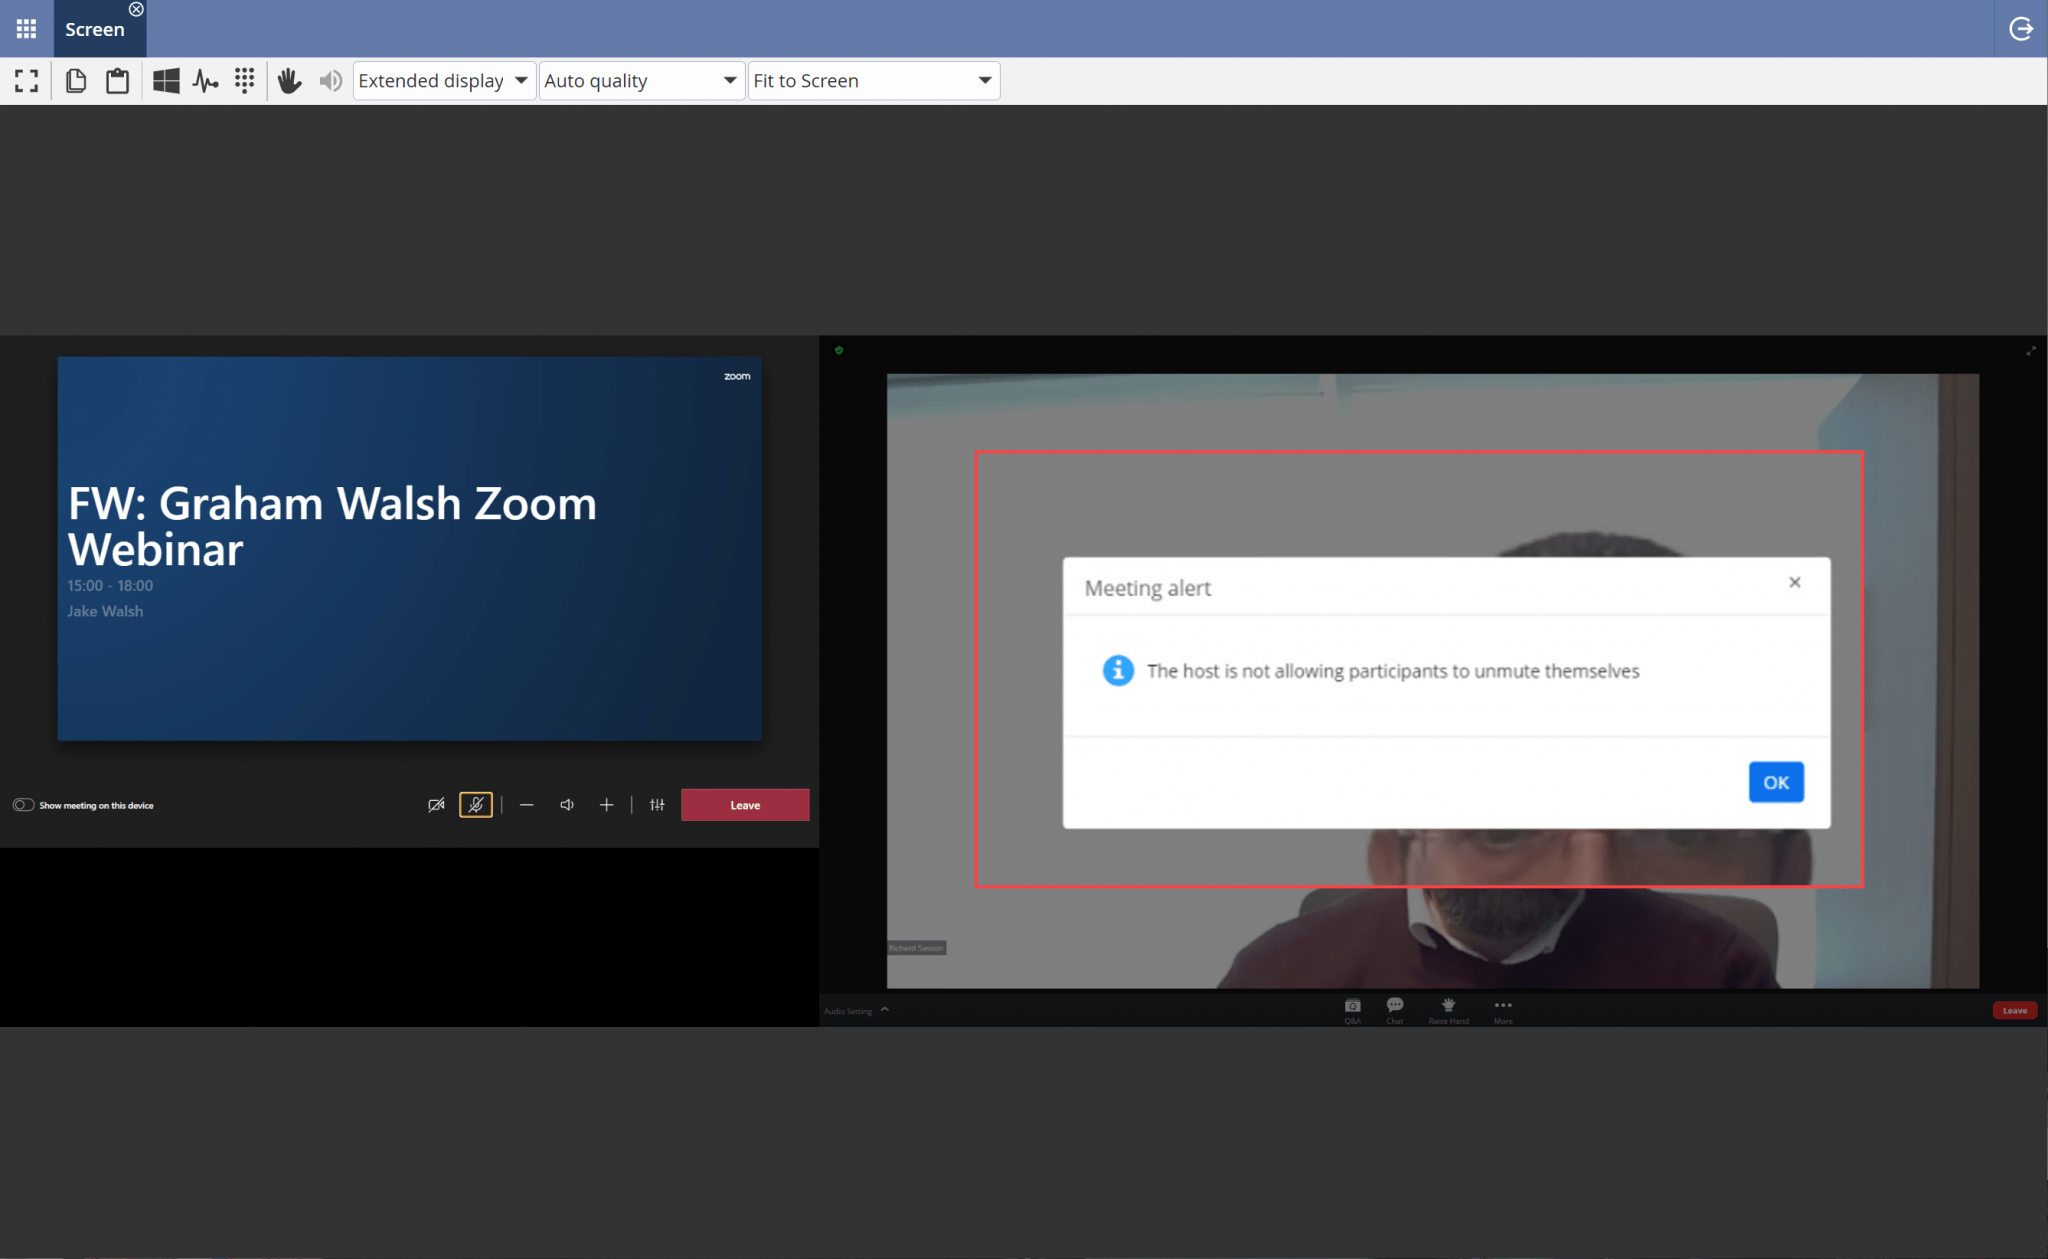The height and width of the screenshot is (1259, 2048).
Task: Click the sign-out icon at top right
Action: pyautogui.click(x=2021, y=29)
